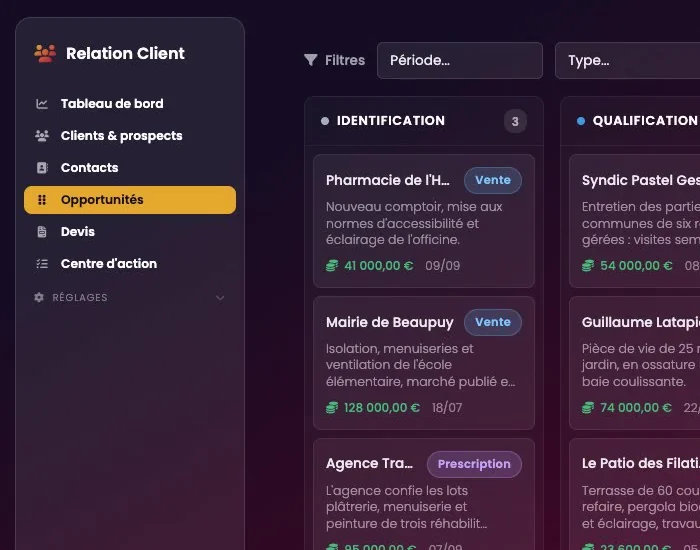
Task: Click the Contacts address book icon
Action: click(42, 168)
